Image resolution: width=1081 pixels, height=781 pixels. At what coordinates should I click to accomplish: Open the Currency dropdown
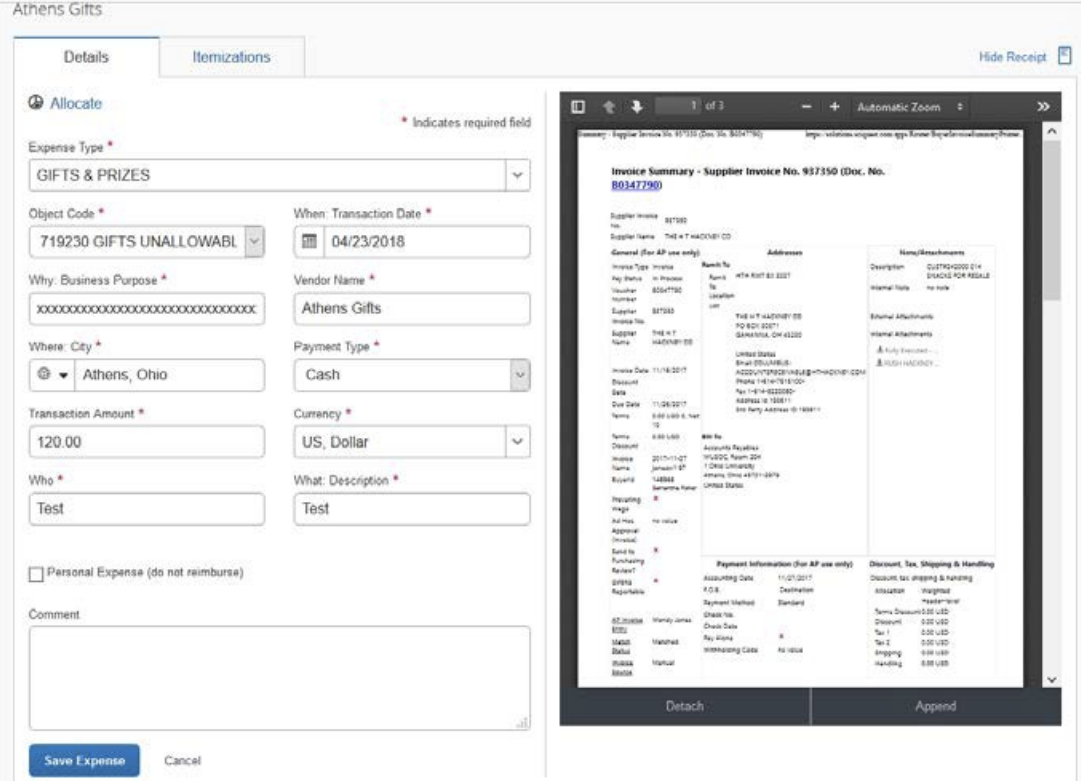(x=517, y=441)
